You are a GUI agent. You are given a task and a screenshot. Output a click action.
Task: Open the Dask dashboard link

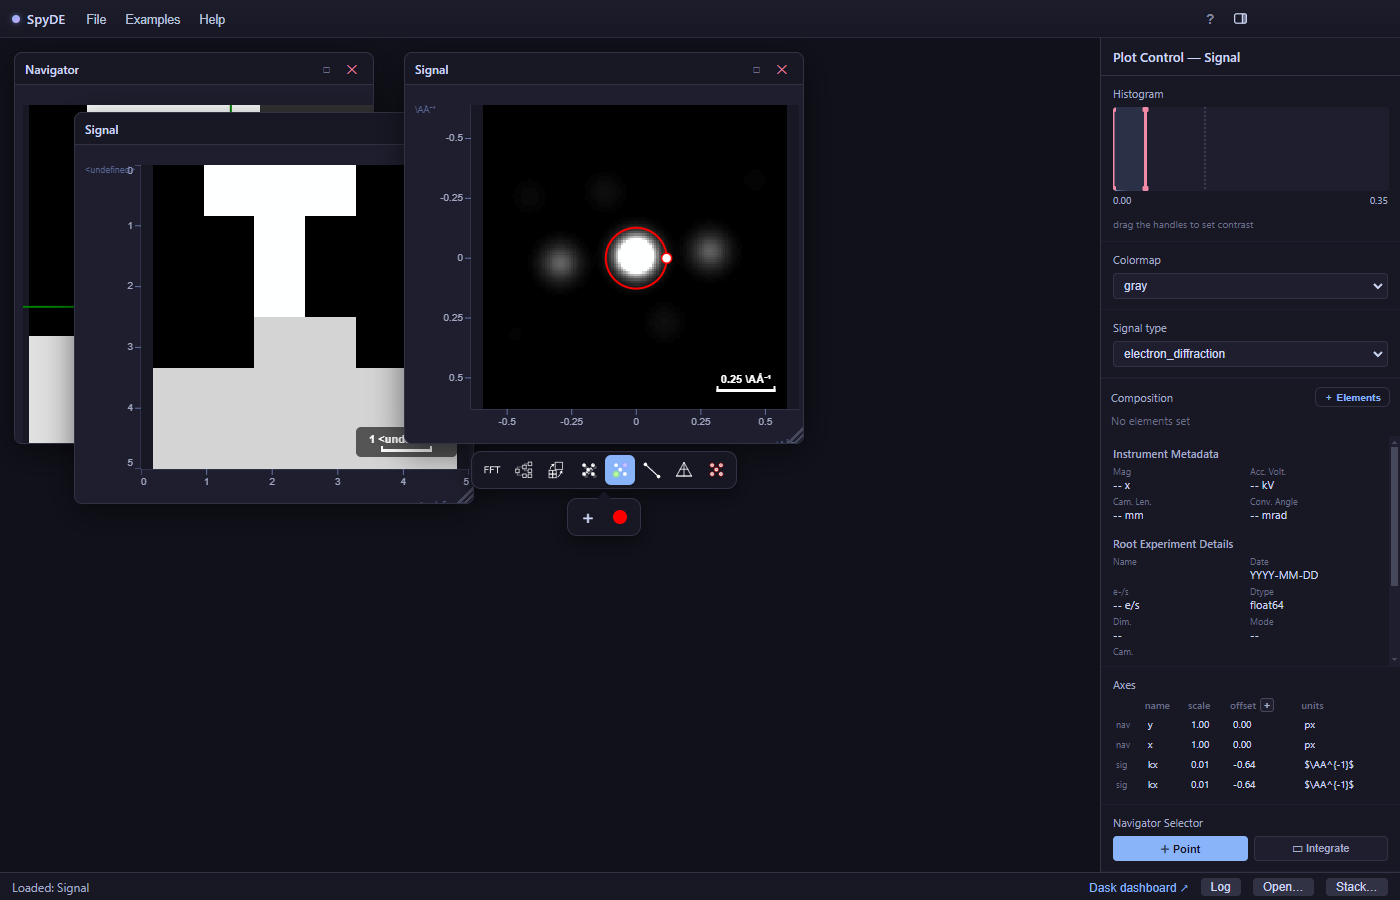pos(1138,888)
